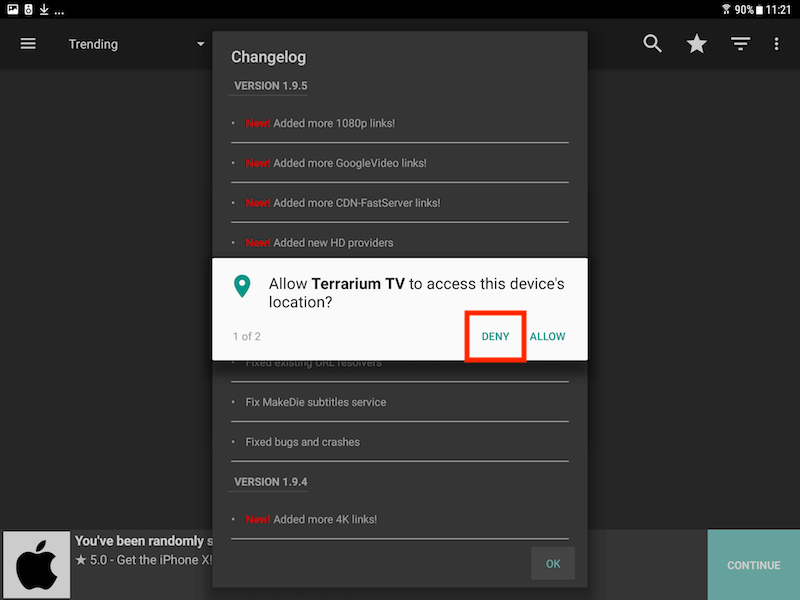Allow Terrarium TV location access

coord(547,336)
